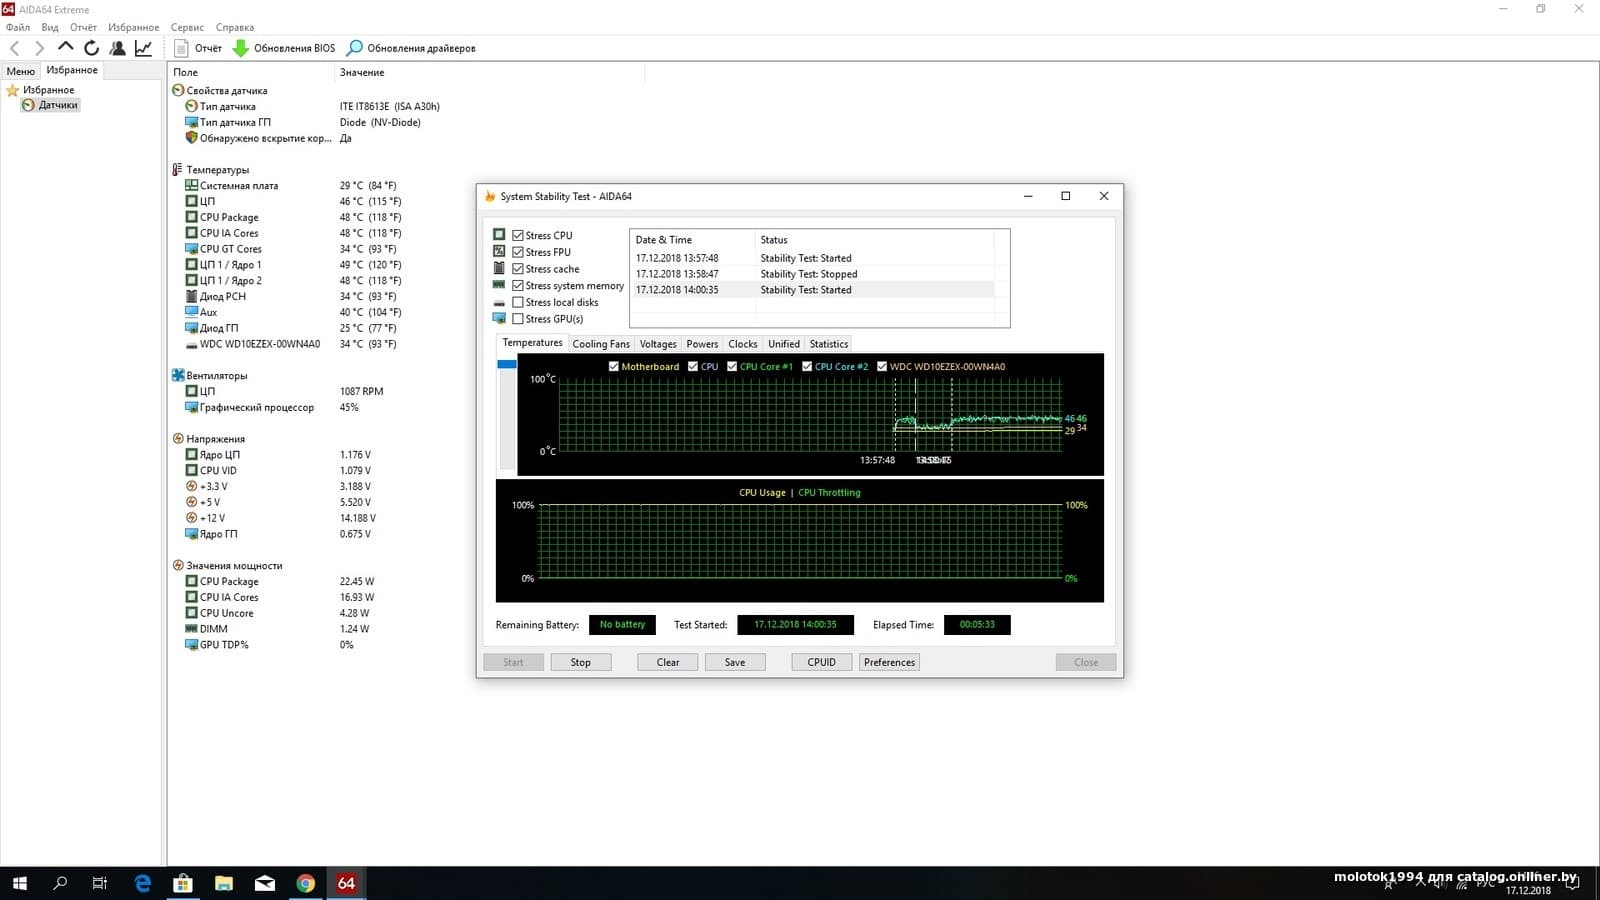Click the Значения мощности section icon
The image size is (1600, 900).
(x=178, y=566)
